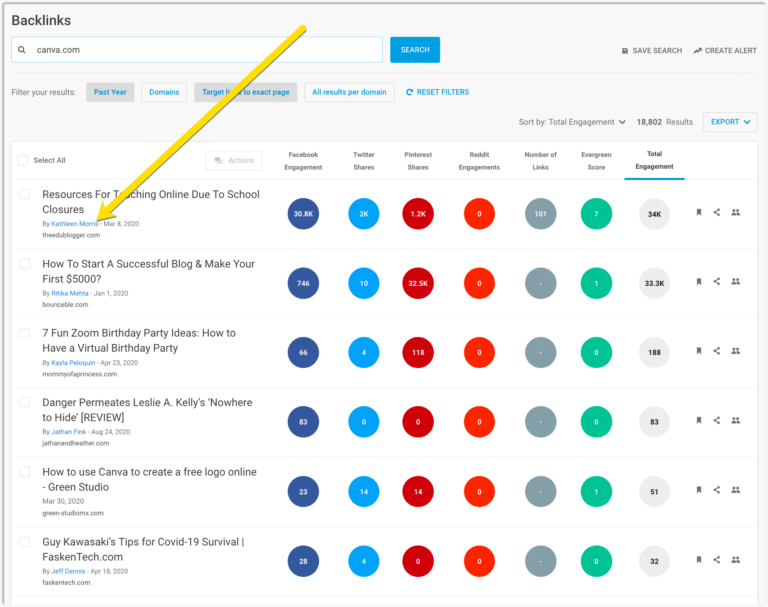Bookmark the How to use Canva logo article

(699, 490)
